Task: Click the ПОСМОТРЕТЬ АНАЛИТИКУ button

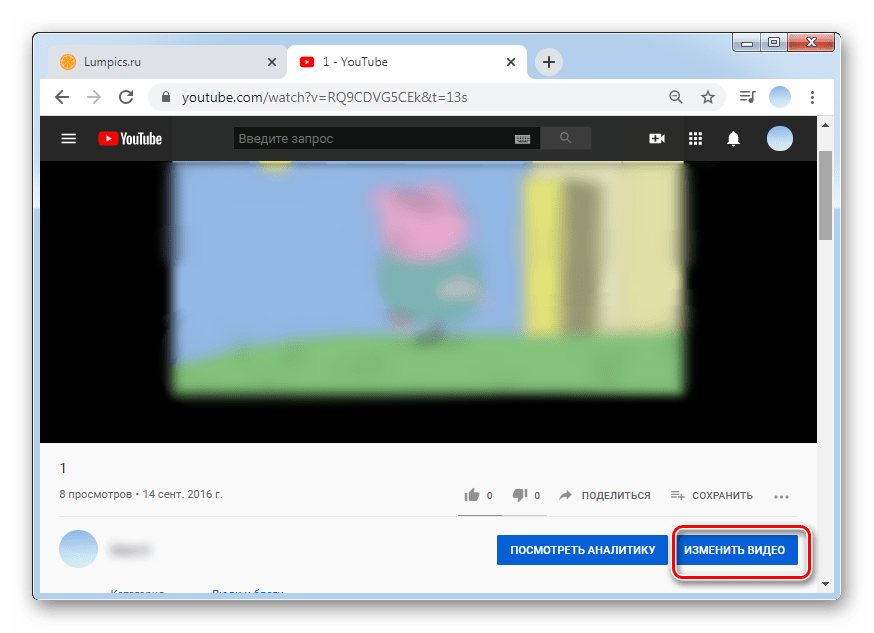Action: [582, 550]
